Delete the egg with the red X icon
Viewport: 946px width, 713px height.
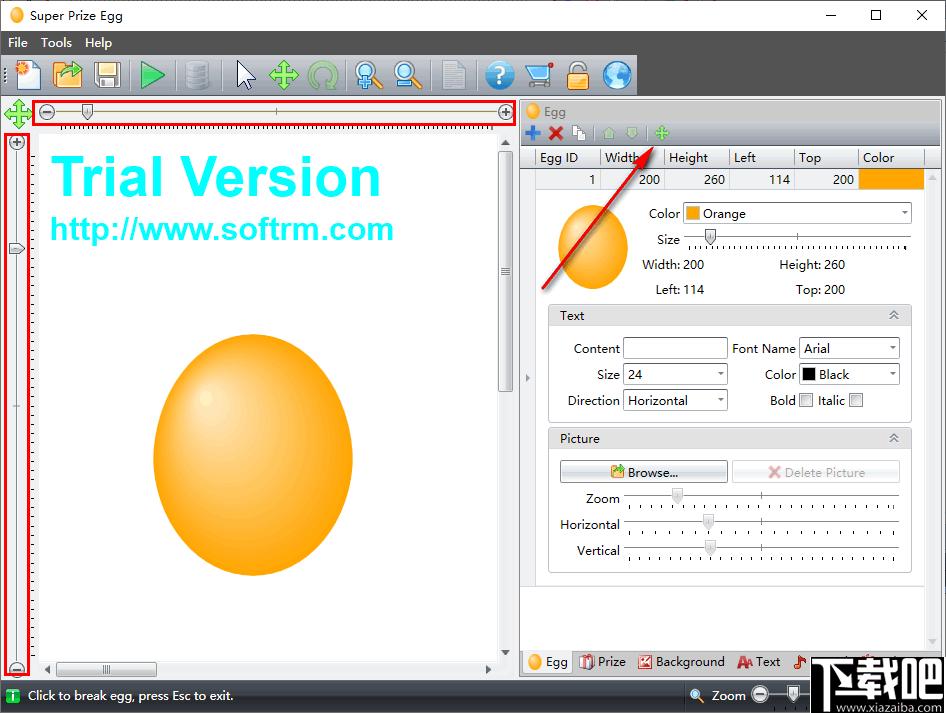point(556,133)
